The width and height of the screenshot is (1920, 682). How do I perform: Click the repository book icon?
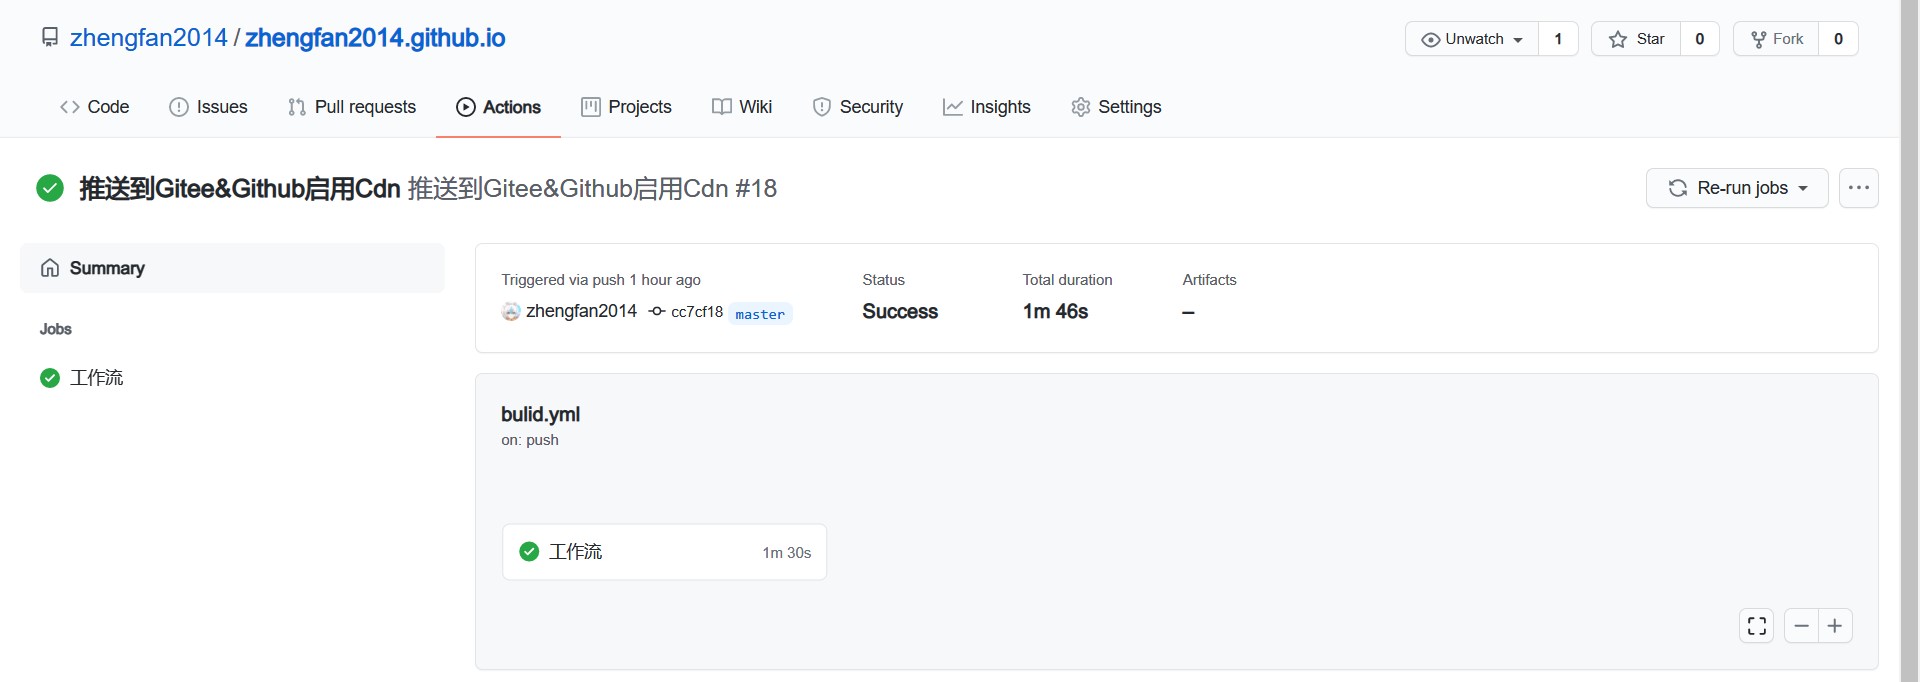pos(50,38)
